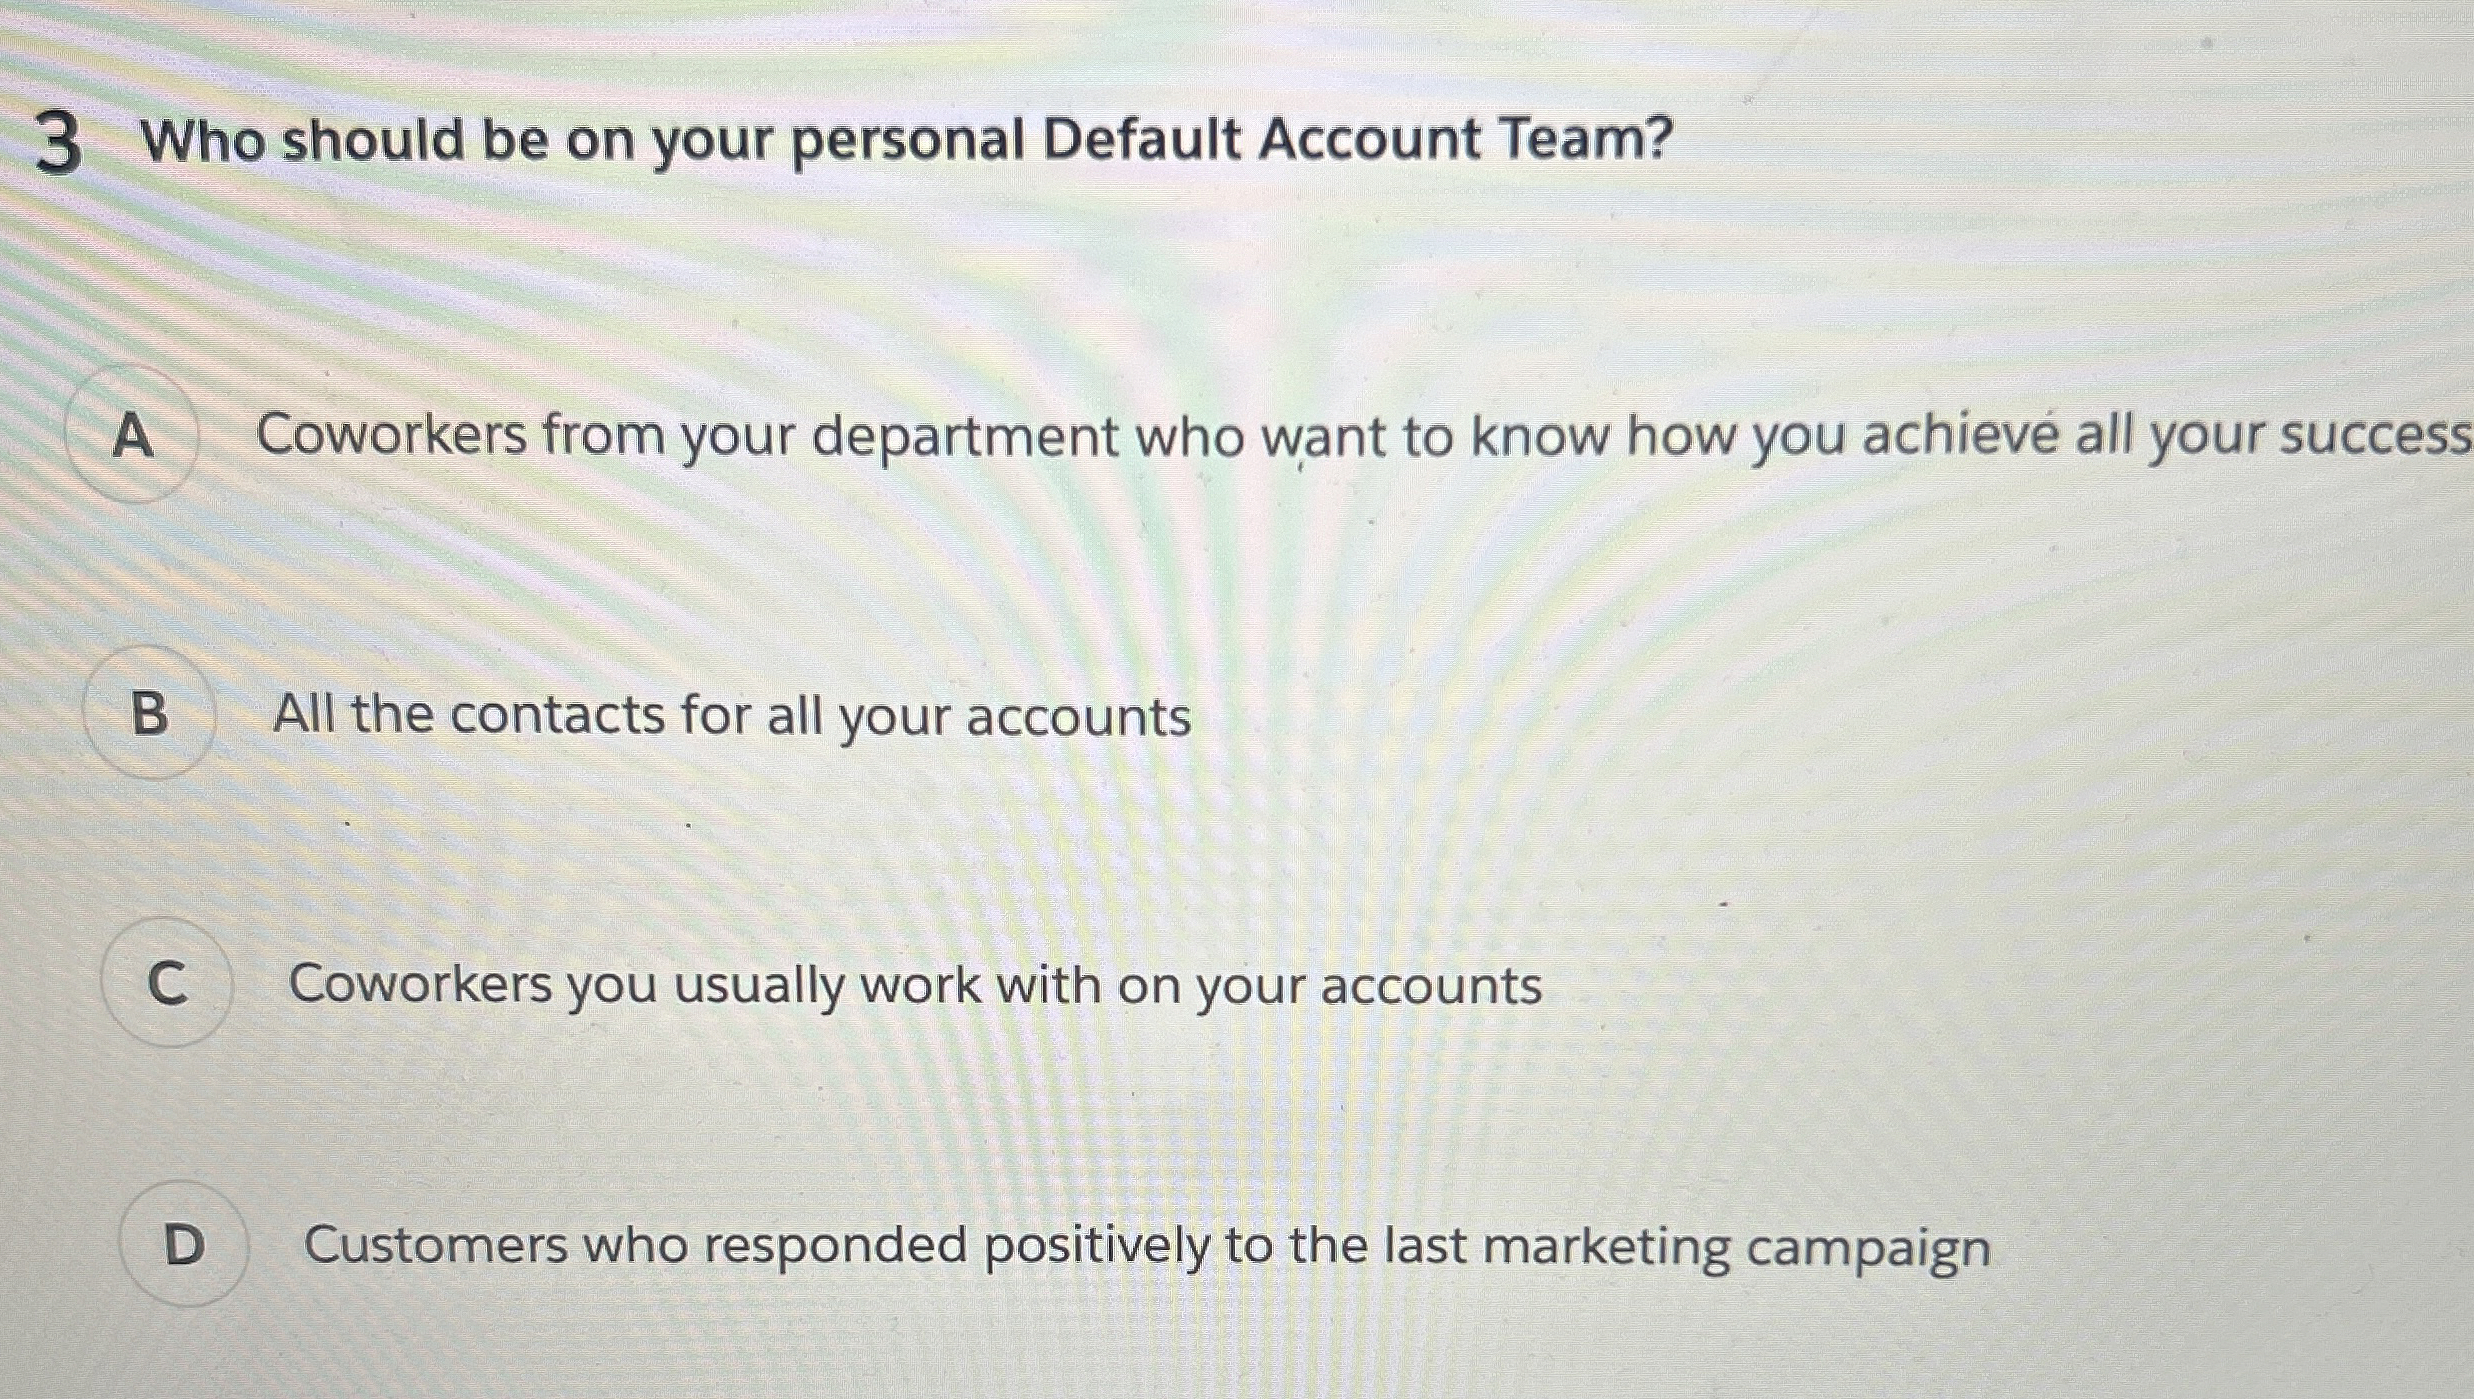This screenshot has height=1399, width=2474.
Task: Click 'Coworkers you usually work with on your accounts'
Action: coord(914,984)
